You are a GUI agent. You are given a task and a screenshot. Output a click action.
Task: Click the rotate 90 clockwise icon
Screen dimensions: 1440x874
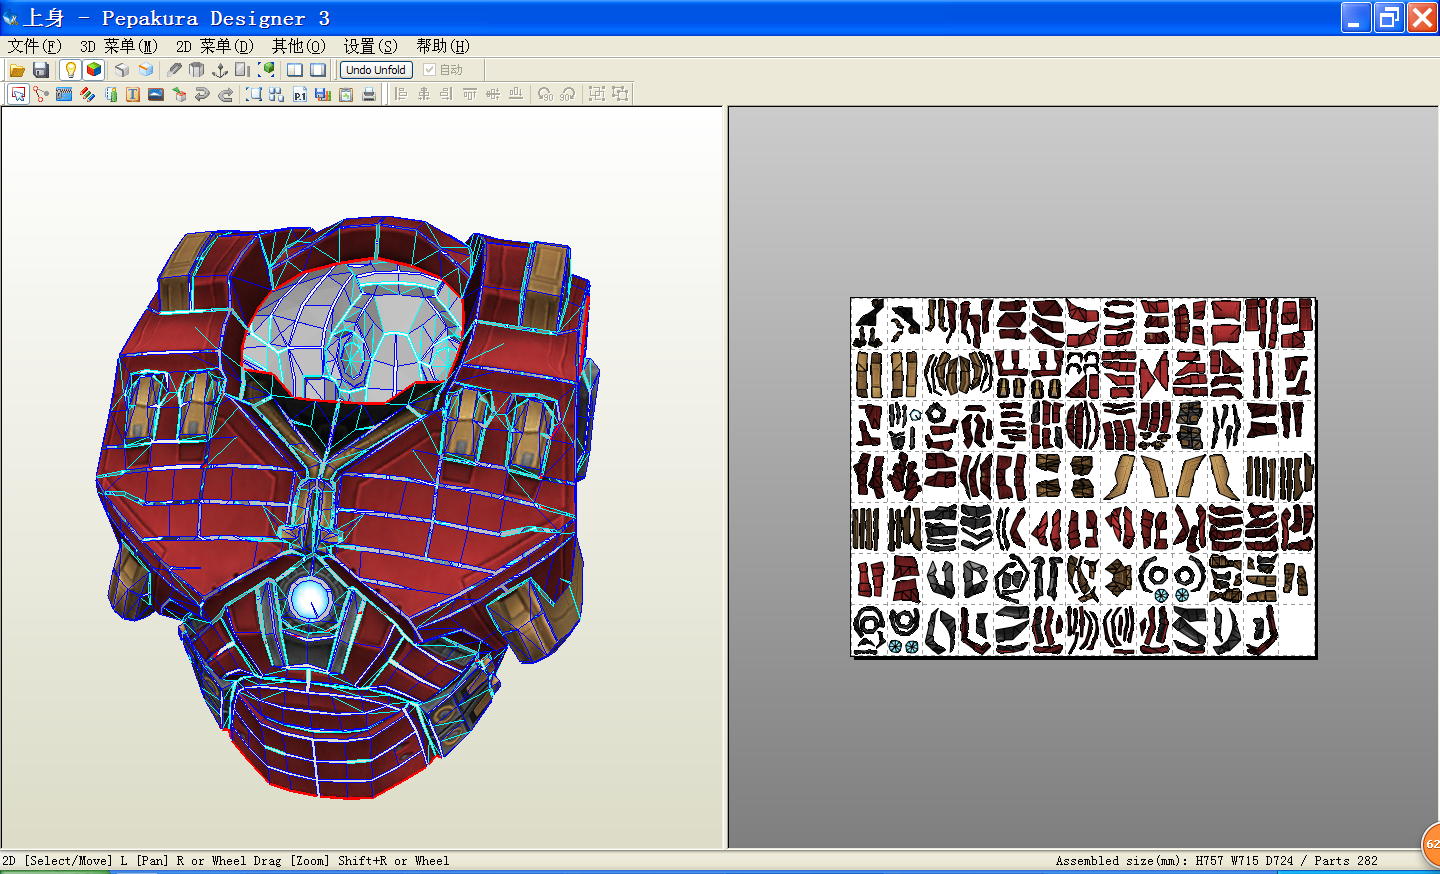coord(568,94)
